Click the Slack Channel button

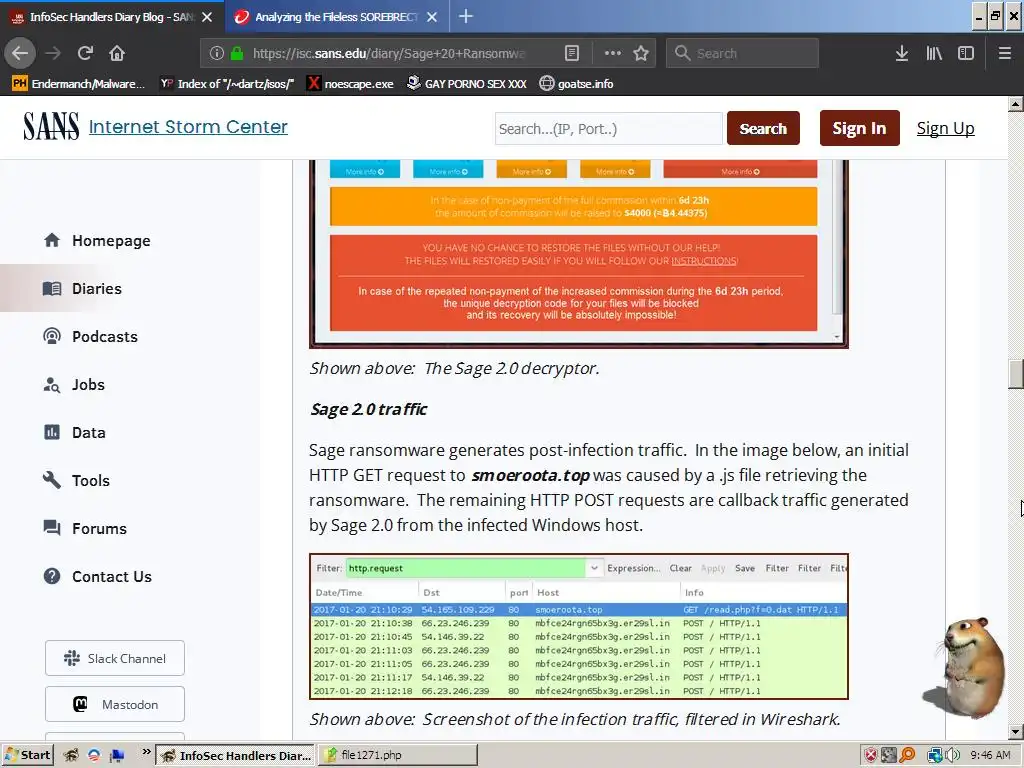(115, 658)
